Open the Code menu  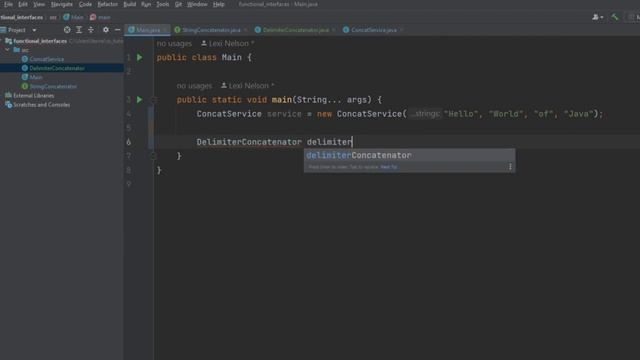click(85, 4)
